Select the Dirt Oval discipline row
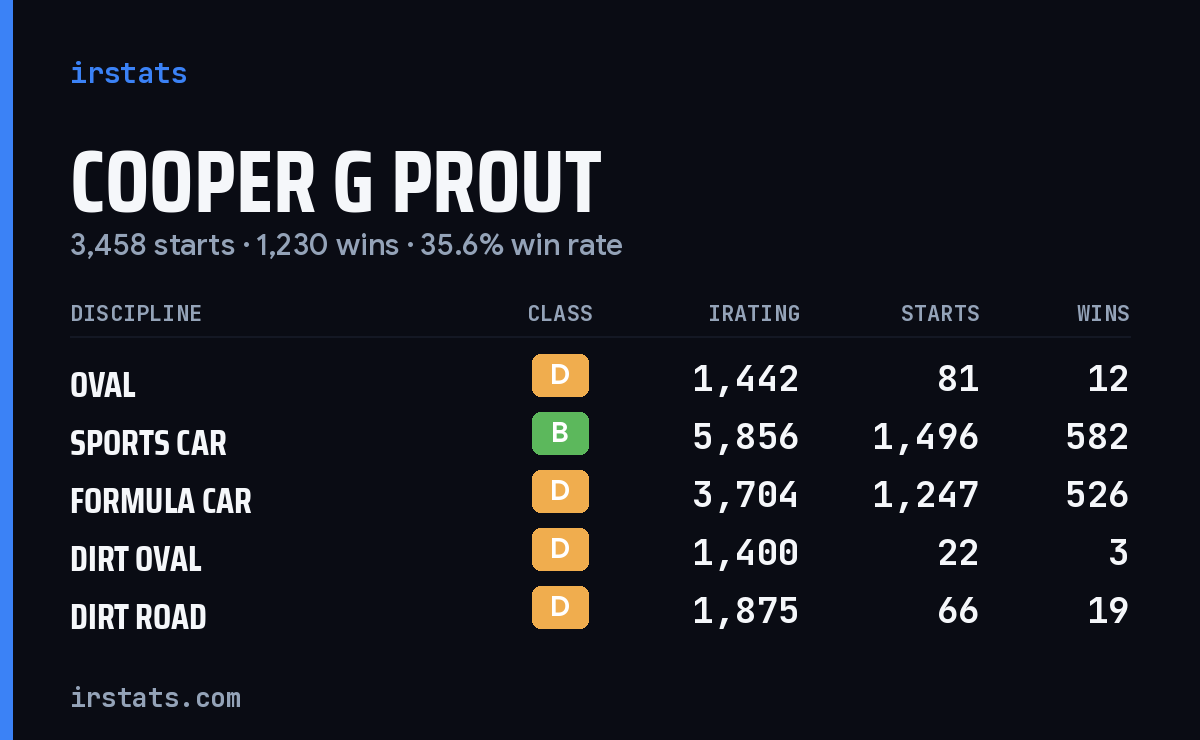1200x740 pixels. point(600,553)
